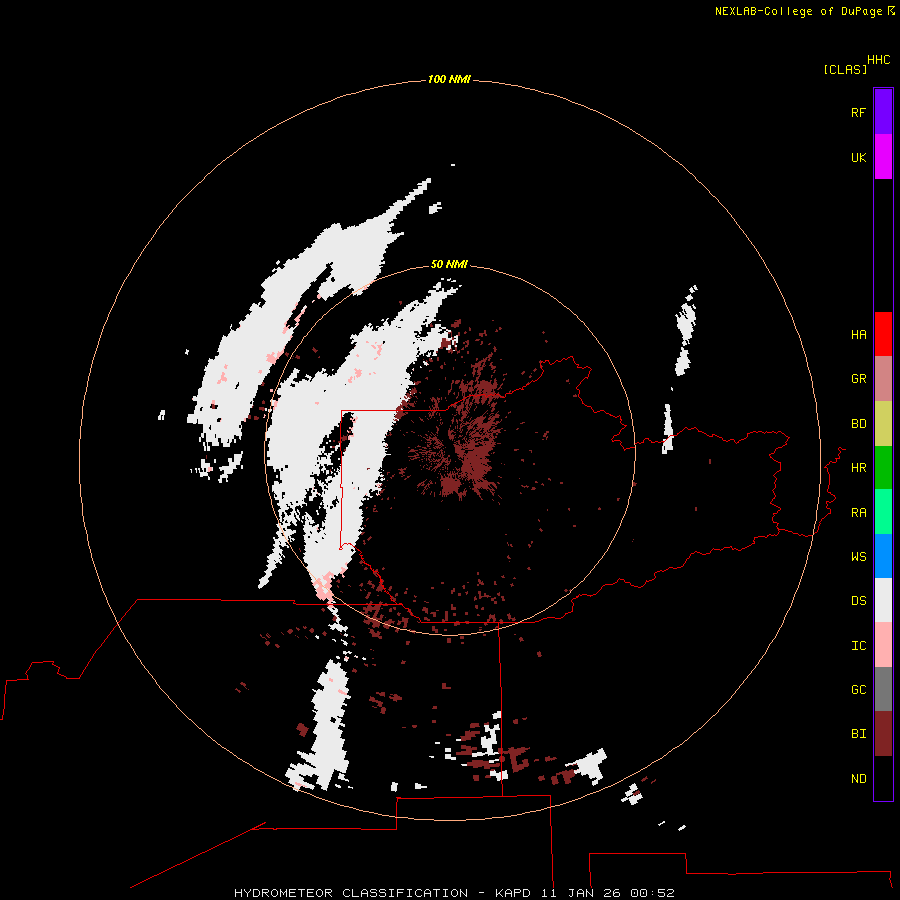Click the BI brown legend swatch
The image size is (900, 900).
point(883,734)
